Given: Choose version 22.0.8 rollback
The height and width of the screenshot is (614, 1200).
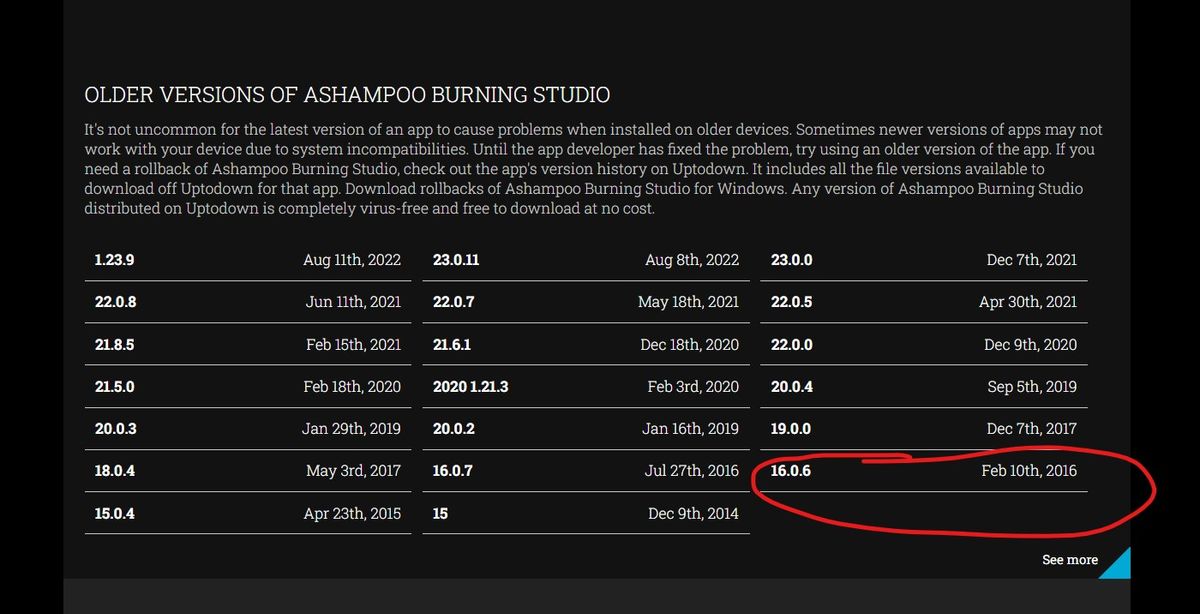Looking at the screenshot, I should (115, 302).
